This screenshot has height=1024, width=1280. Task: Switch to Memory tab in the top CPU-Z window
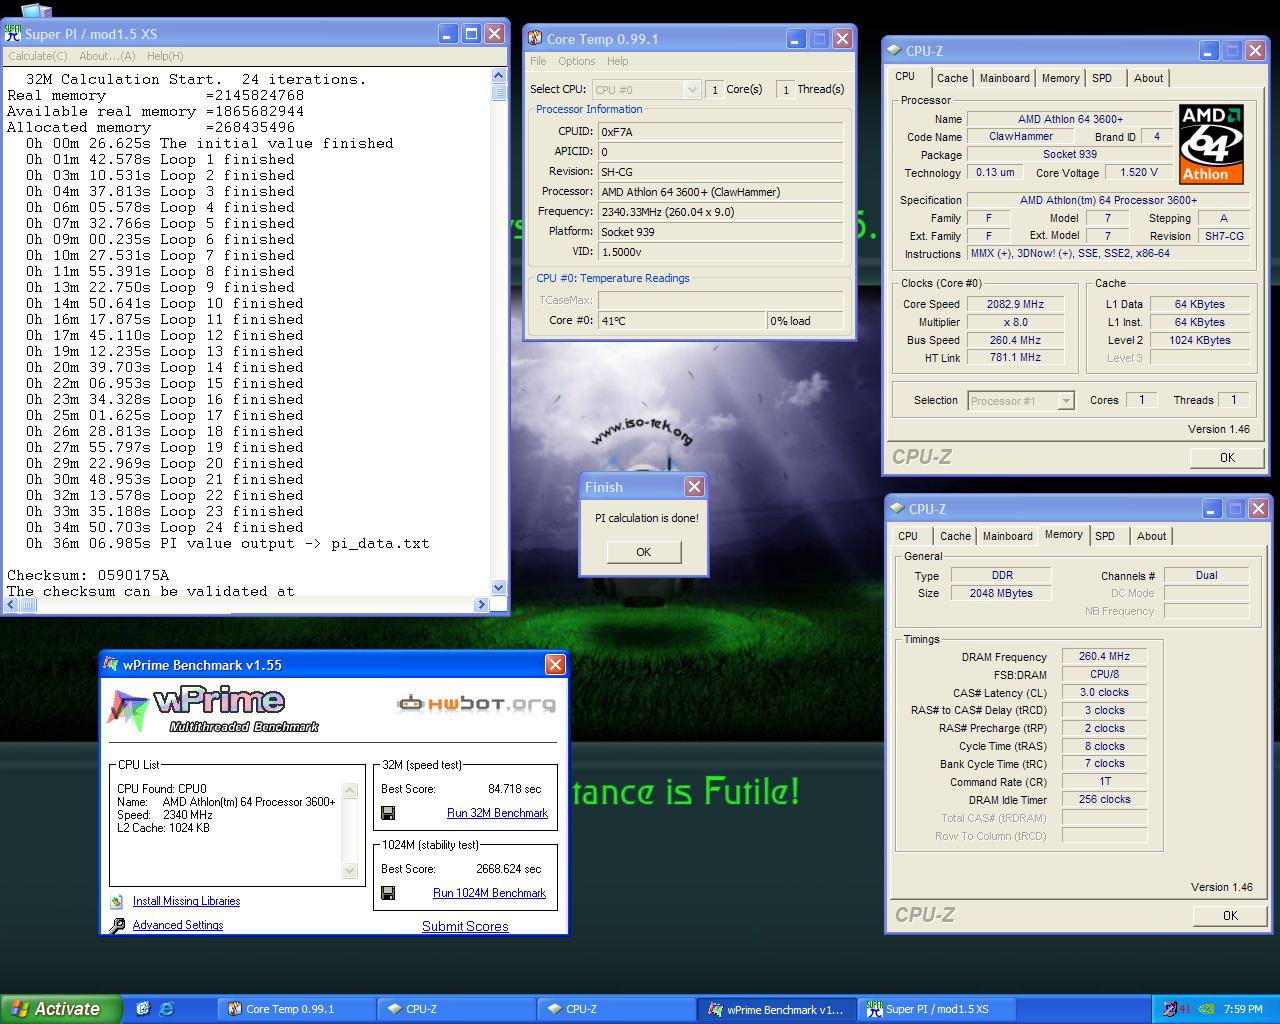pos(1060,78)
